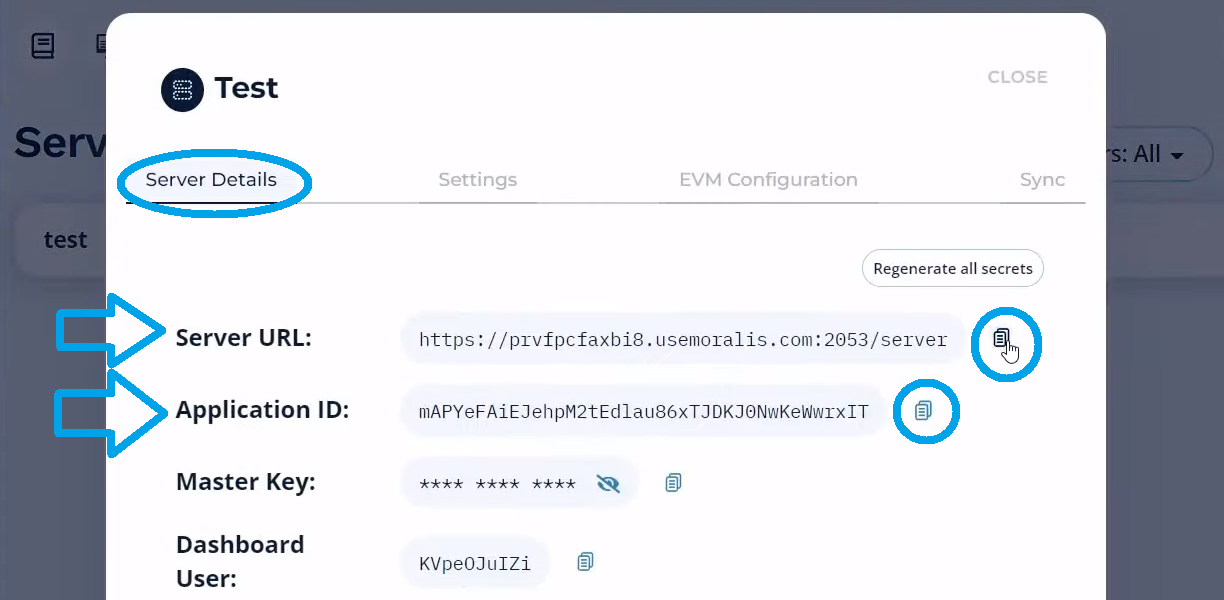This screenshot has height=600, width=1224.
Task: Select the Server URL text field
Action: click(683, 339)
